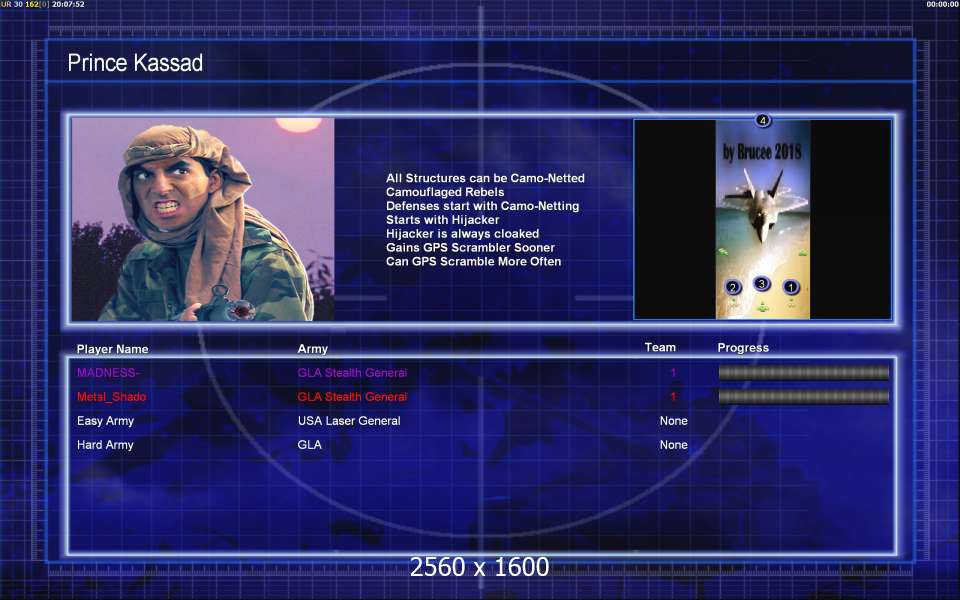
Task: Click the UR 30 162 frame stats readout
Action: 25,4
